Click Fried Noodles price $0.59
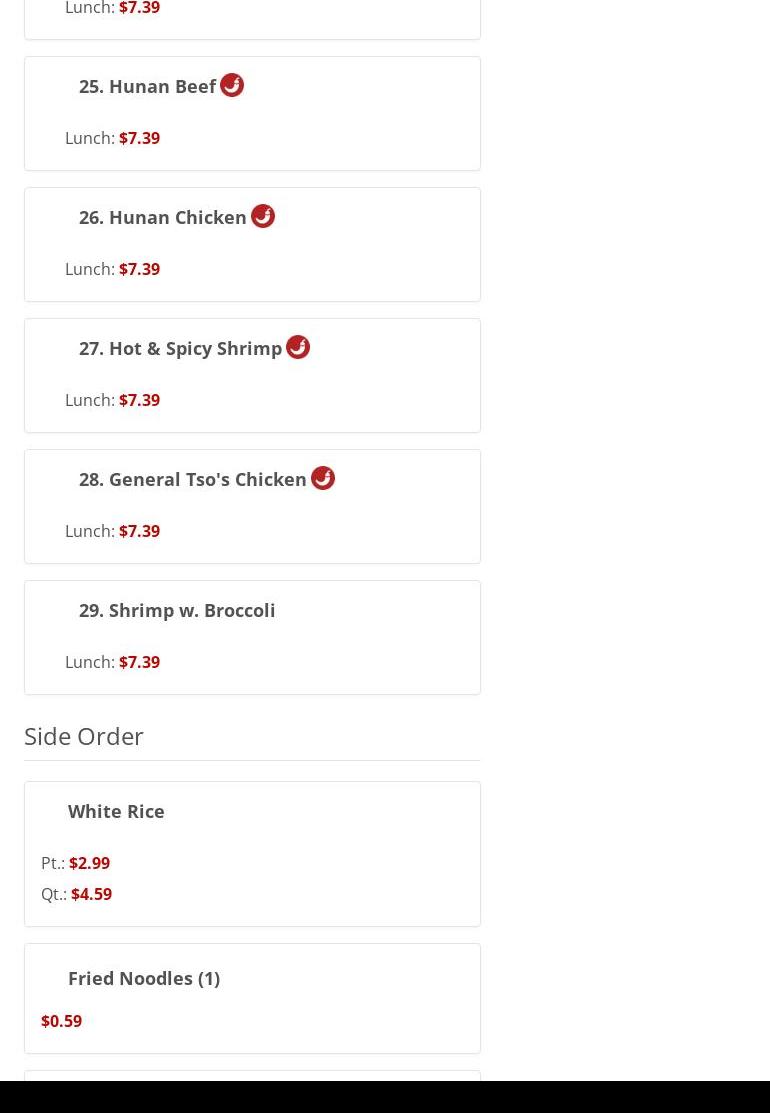Image resolution: width=770 pixels, height=1113 pixels. (x=61, y=1021)
